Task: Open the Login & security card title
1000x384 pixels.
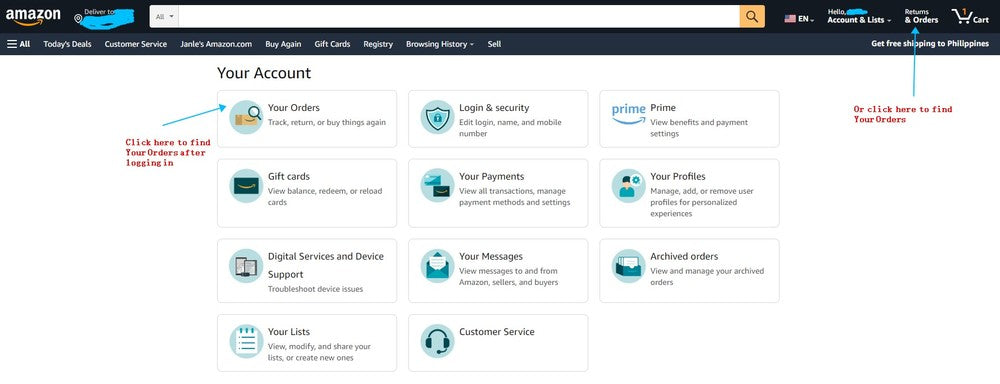Action: coord(494,108)
